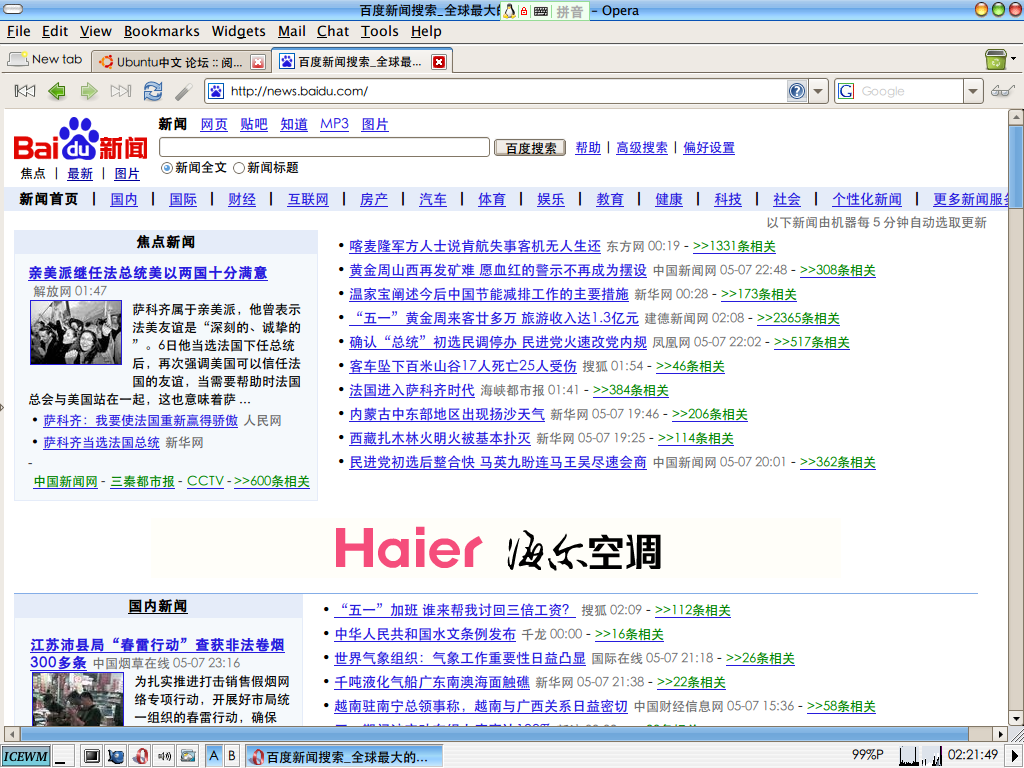The height and width of the screenshot is (768, 1024).
Task: Click the volume speaker icon in taskbar
Action: (164, 756)
